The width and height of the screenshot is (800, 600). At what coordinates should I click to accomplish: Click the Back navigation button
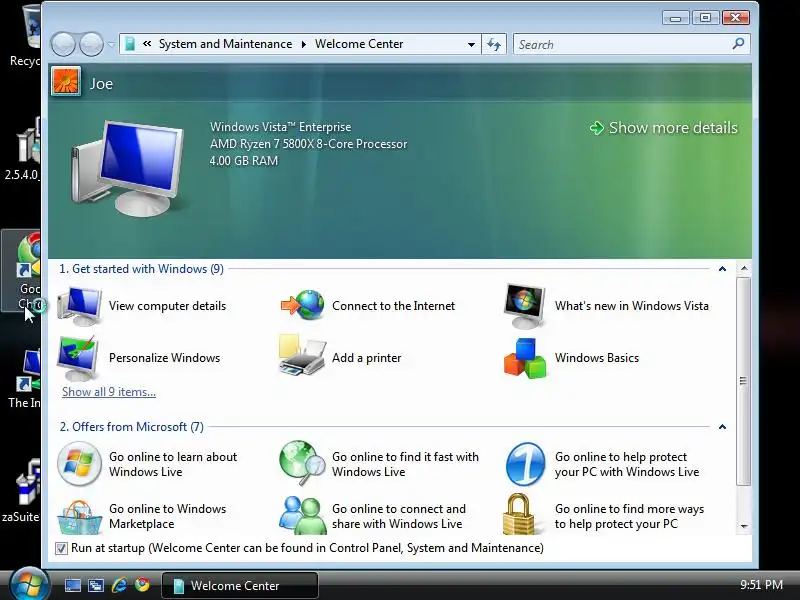[63, 44]
